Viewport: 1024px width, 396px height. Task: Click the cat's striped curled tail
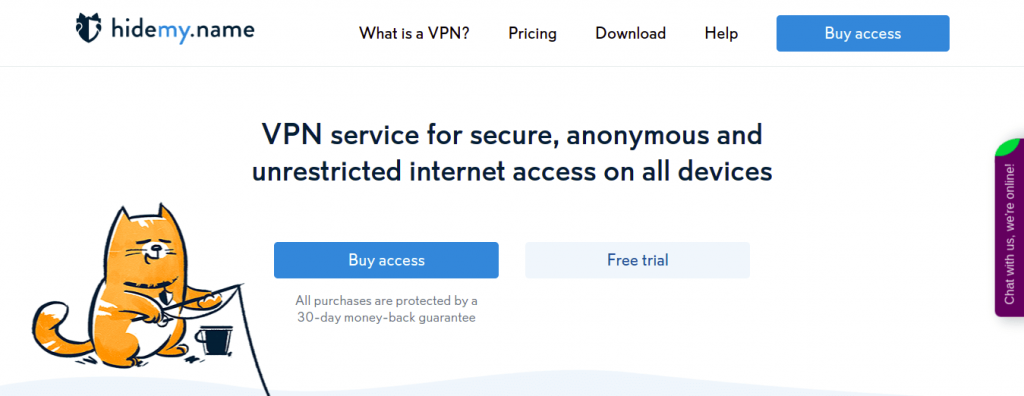56,328
